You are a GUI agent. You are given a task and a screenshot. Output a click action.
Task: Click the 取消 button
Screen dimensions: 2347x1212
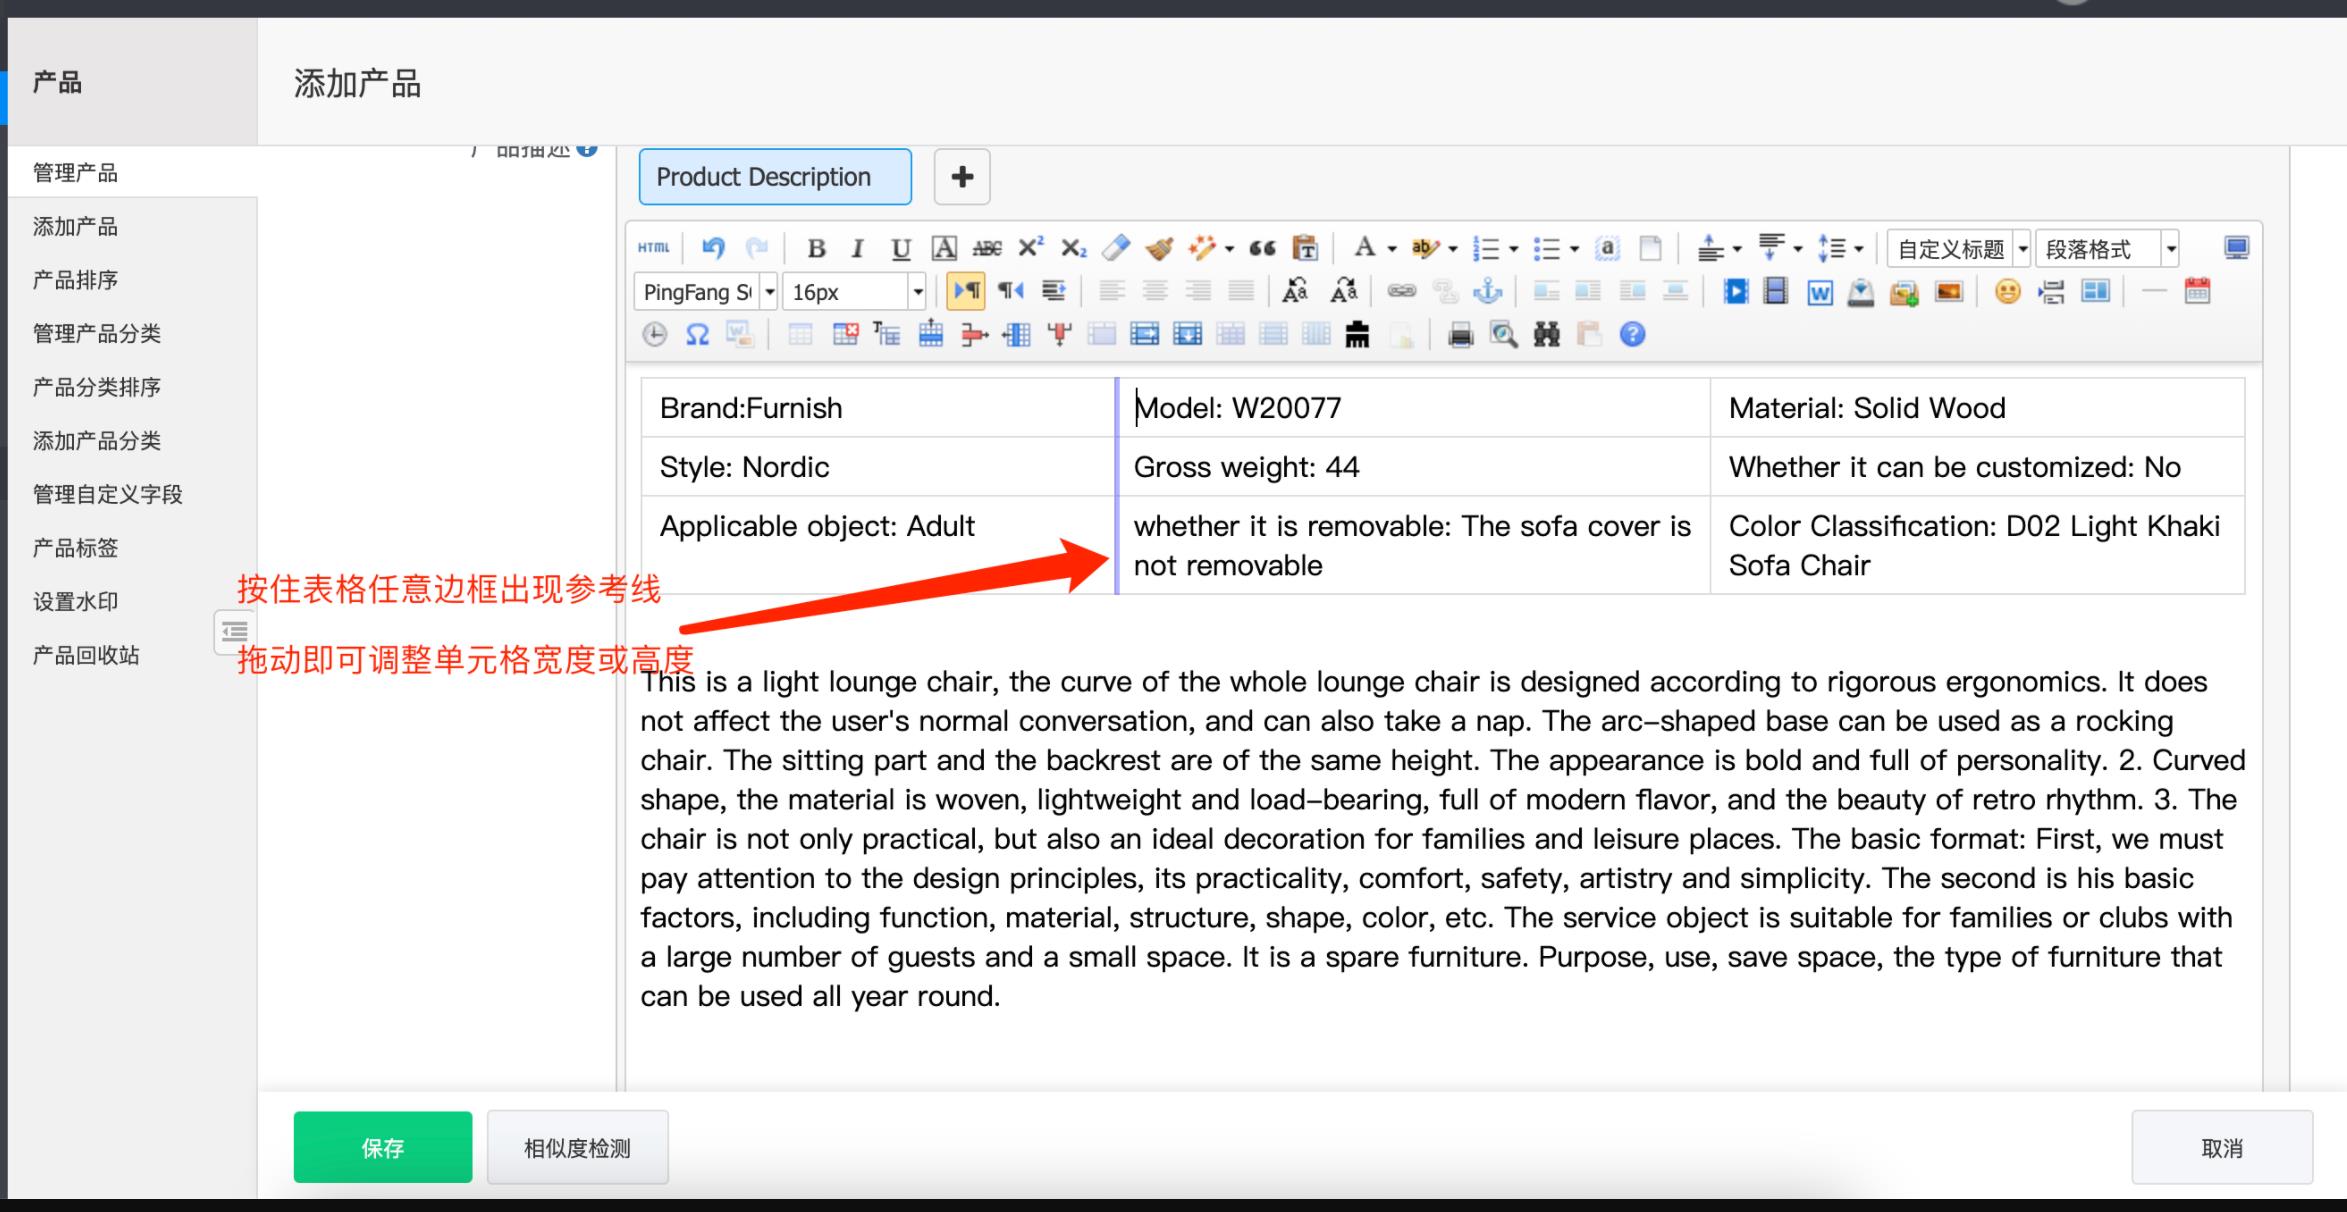click(2221, 1147)
